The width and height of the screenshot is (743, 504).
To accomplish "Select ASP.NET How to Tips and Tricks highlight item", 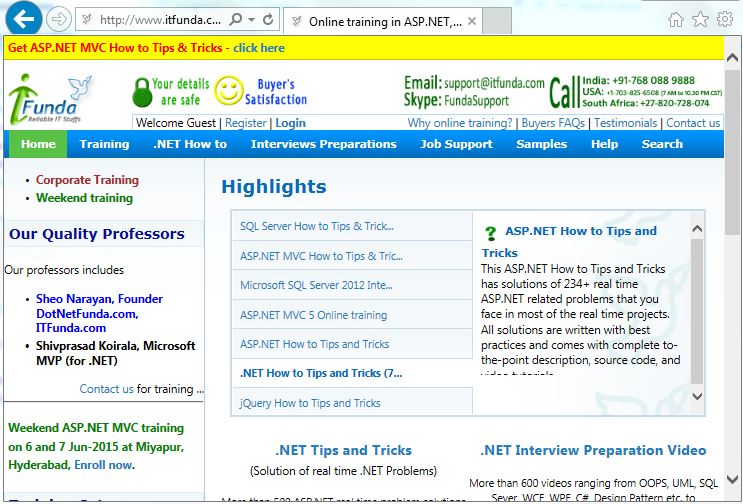I will click(x=352, y=344).
